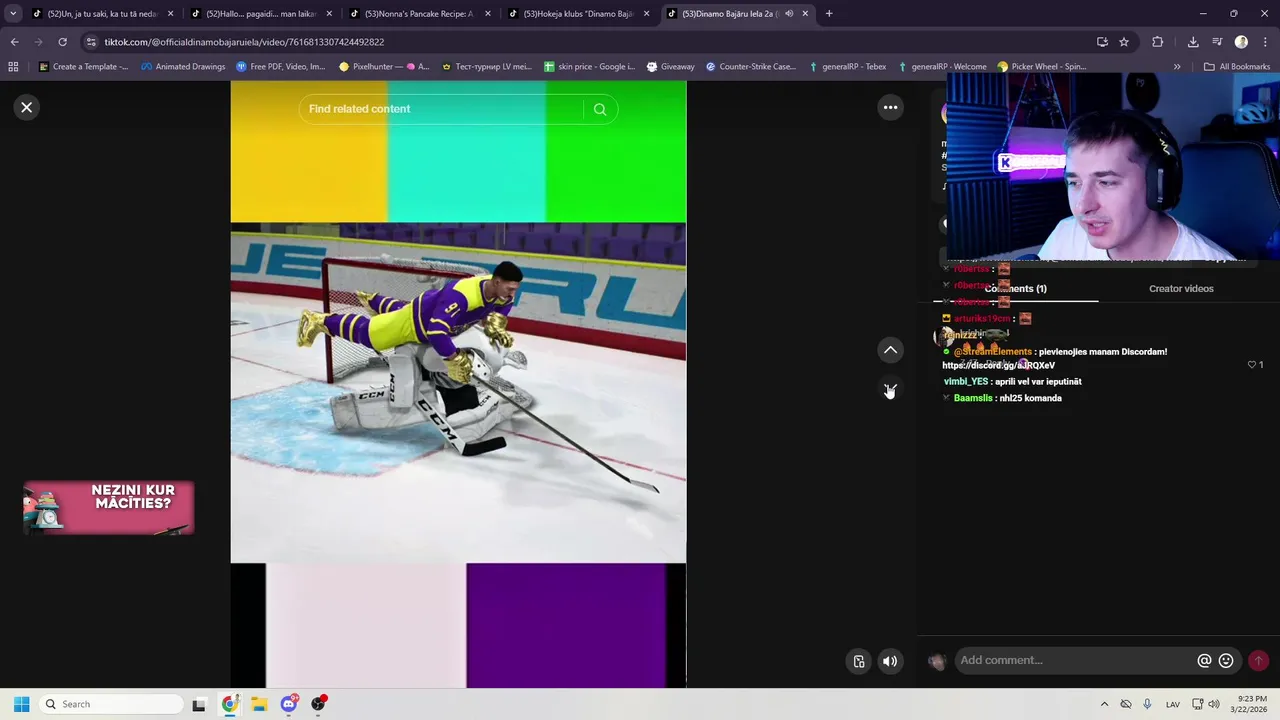Screen dimensions: 1280x720
Task: Switch to Nonna's Pancake Recipe tab
Action: tap(418, 14)
